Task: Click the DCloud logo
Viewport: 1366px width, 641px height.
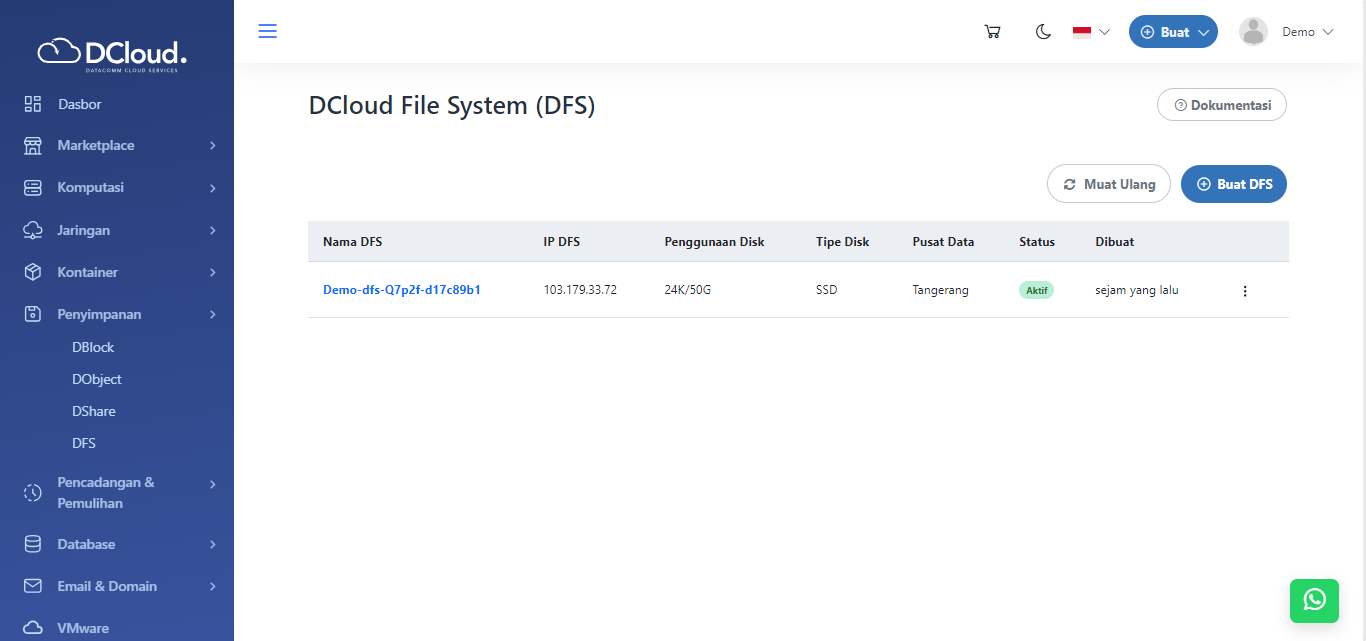Action: click(x=112, y=53)
